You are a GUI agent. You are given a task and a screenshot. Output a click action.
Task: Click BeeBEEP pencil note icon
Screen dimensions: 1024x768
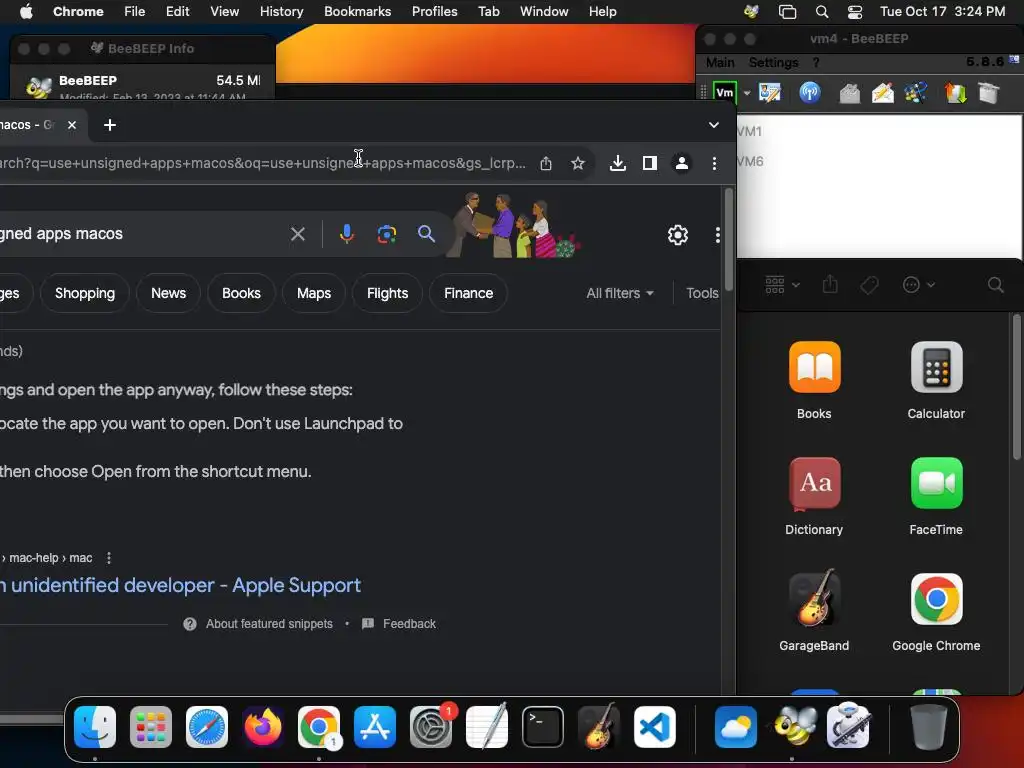[x=883, y=93]
